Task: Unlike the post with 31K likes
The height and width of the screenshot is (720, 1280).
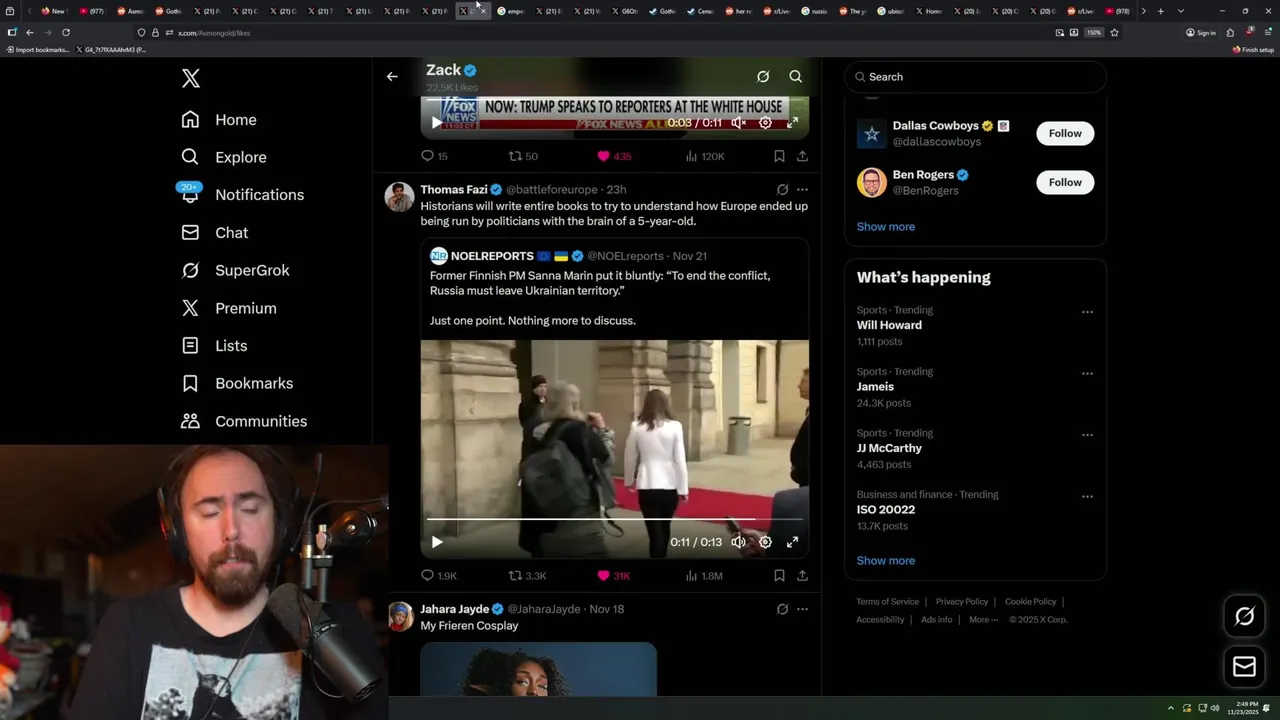Action: coord(613,575)
